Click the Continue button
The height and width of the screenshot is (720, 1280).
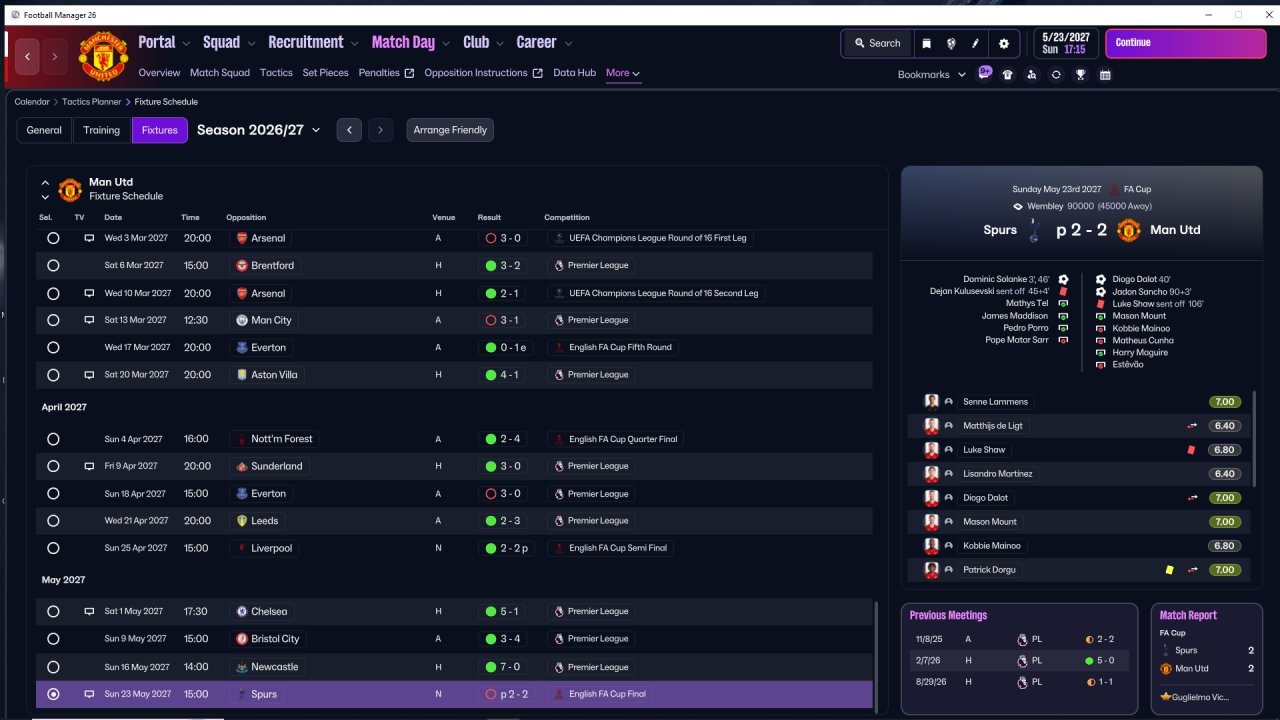(x=1186, y=43)
